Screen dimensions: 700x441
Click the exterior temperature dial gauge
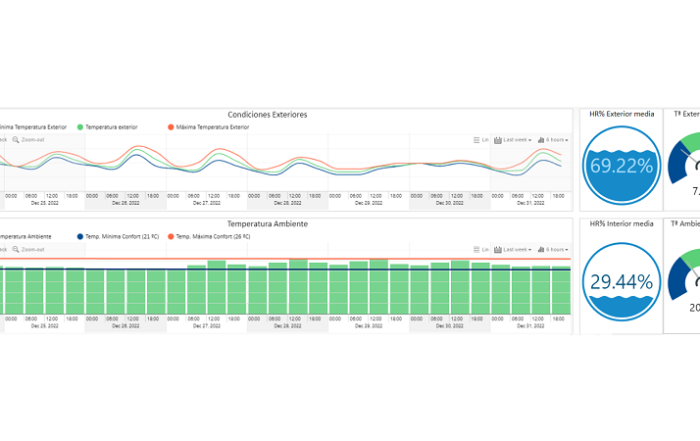[688, 160]
